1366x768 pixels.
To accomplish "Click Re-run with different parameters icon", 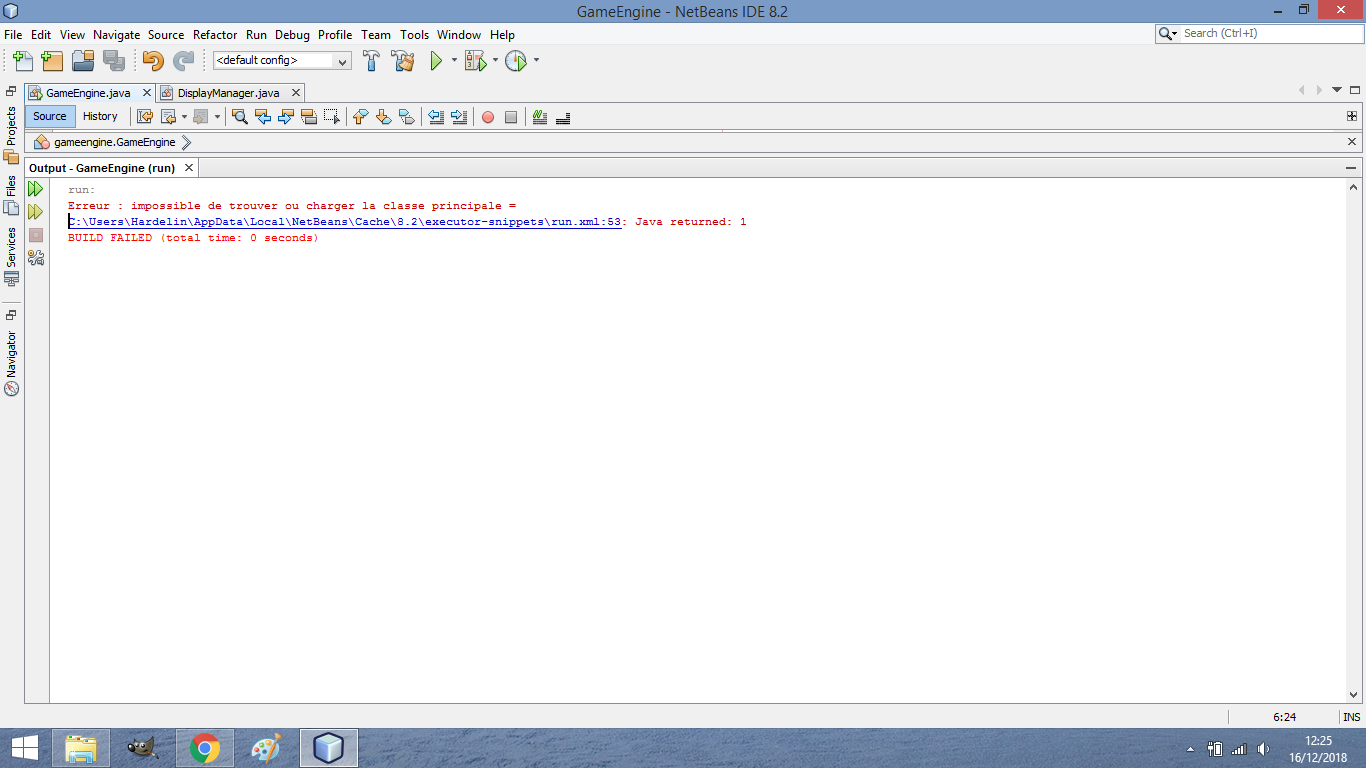I will pyautogui.click(x=36, y=212).
